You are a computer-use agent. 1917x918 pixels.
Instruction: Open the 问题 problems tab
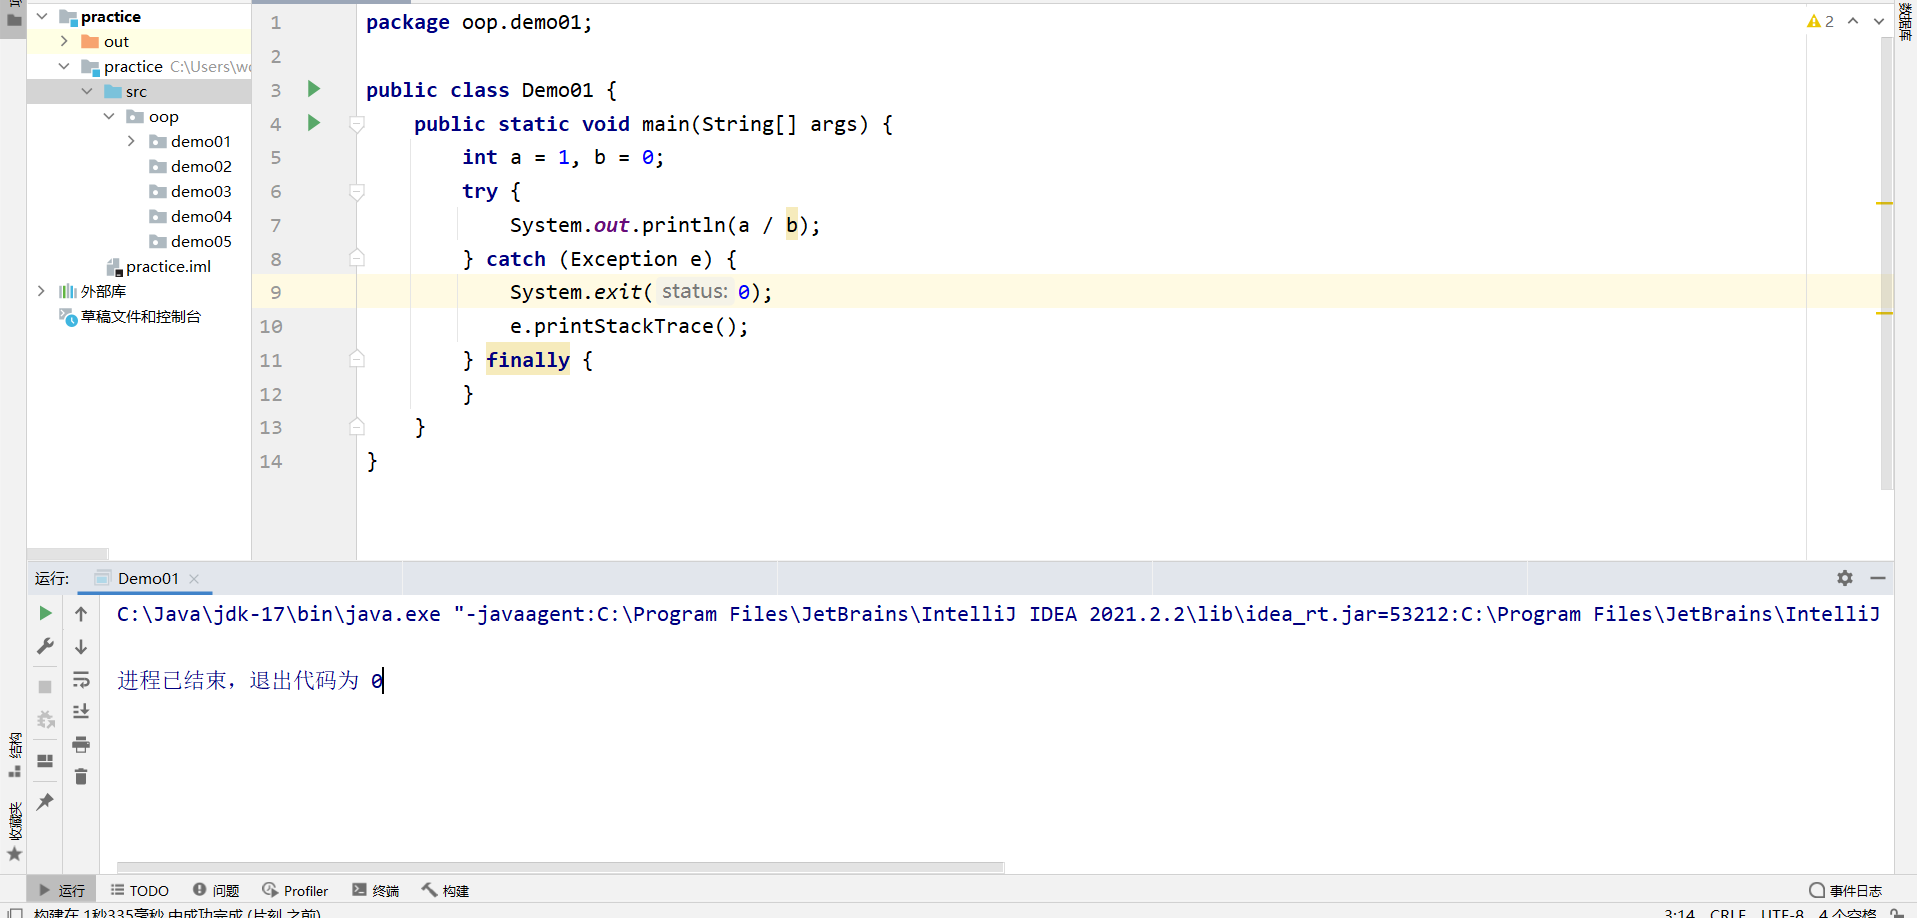pos(216,890)
